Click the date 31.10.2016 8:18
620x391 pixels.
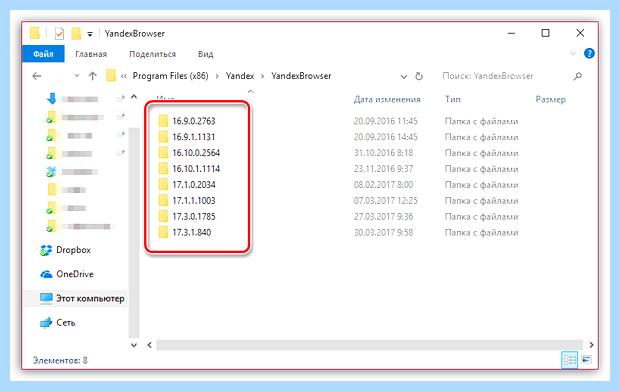[383, 153]
